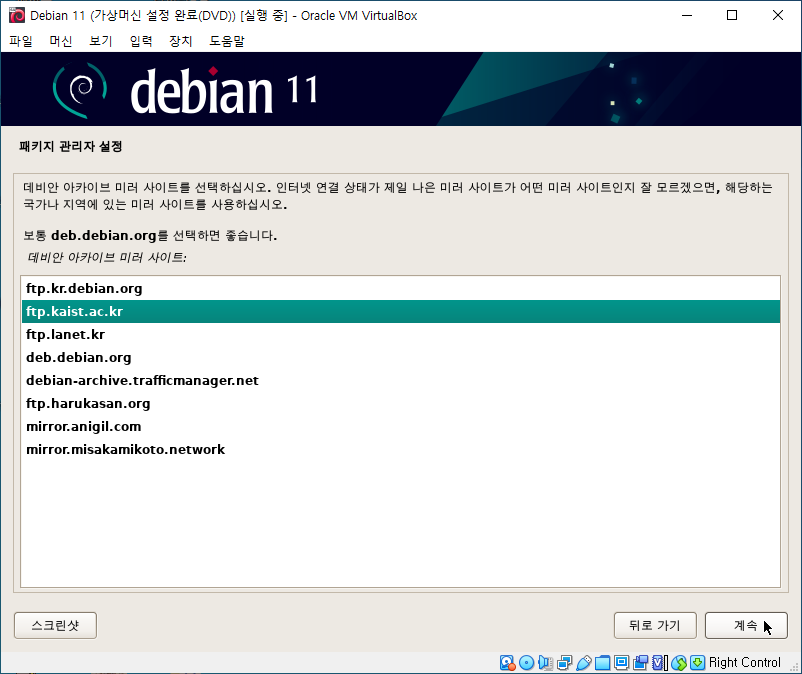Image resolution: width=802 pixels, height=674 pixels.
Task: Maximize the VirtualBox window
Action: coord(732,15)
